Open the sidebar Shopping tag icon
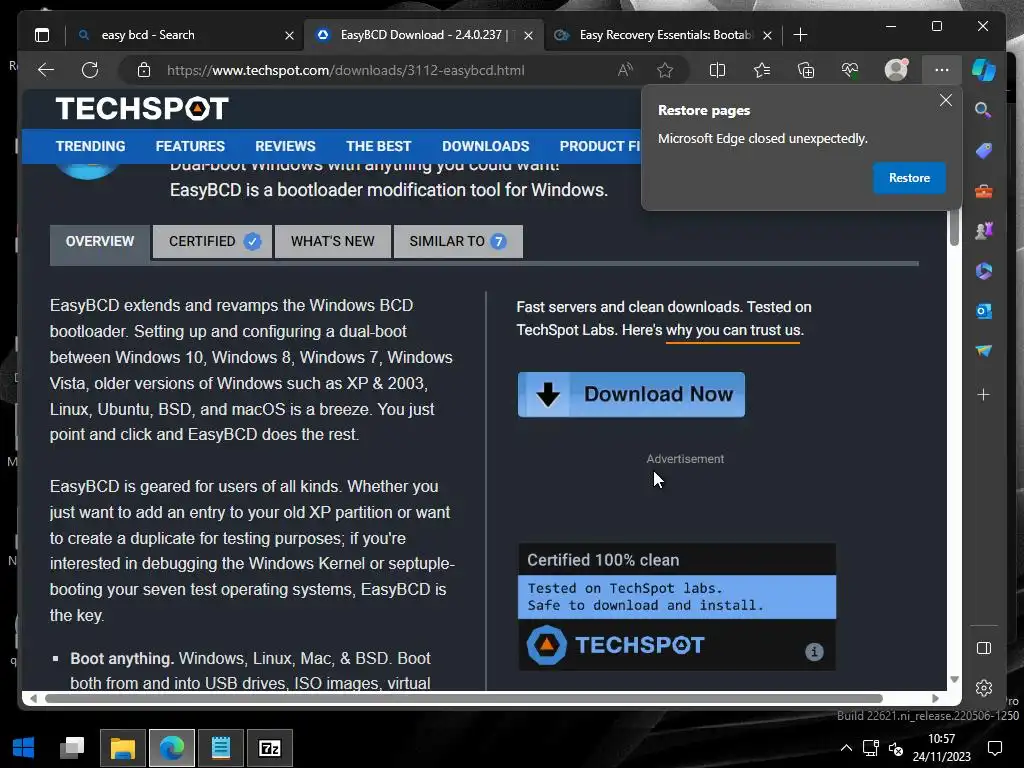Screen dimensions: 1024x768 point(984,151)
